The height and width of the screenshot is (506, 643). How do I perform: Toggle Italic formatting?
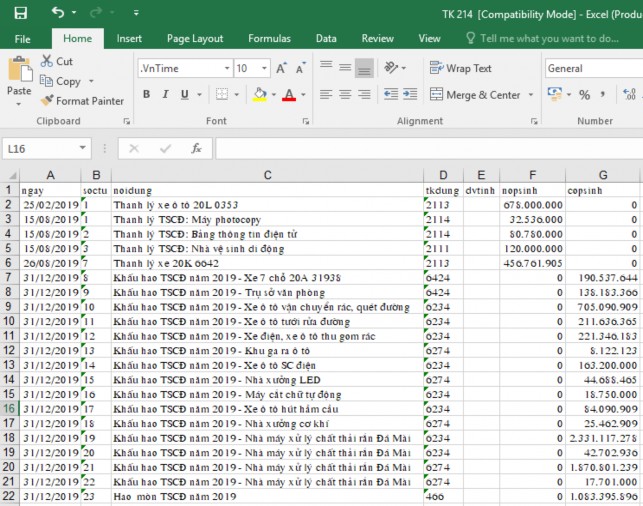pos(167,95)
